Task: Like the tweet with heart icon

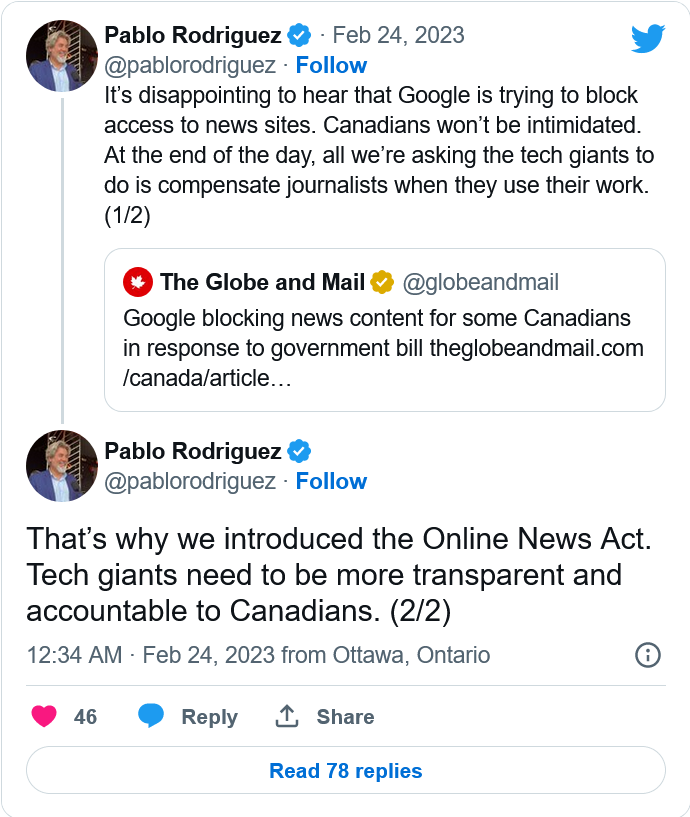Action: pos(44,716)
